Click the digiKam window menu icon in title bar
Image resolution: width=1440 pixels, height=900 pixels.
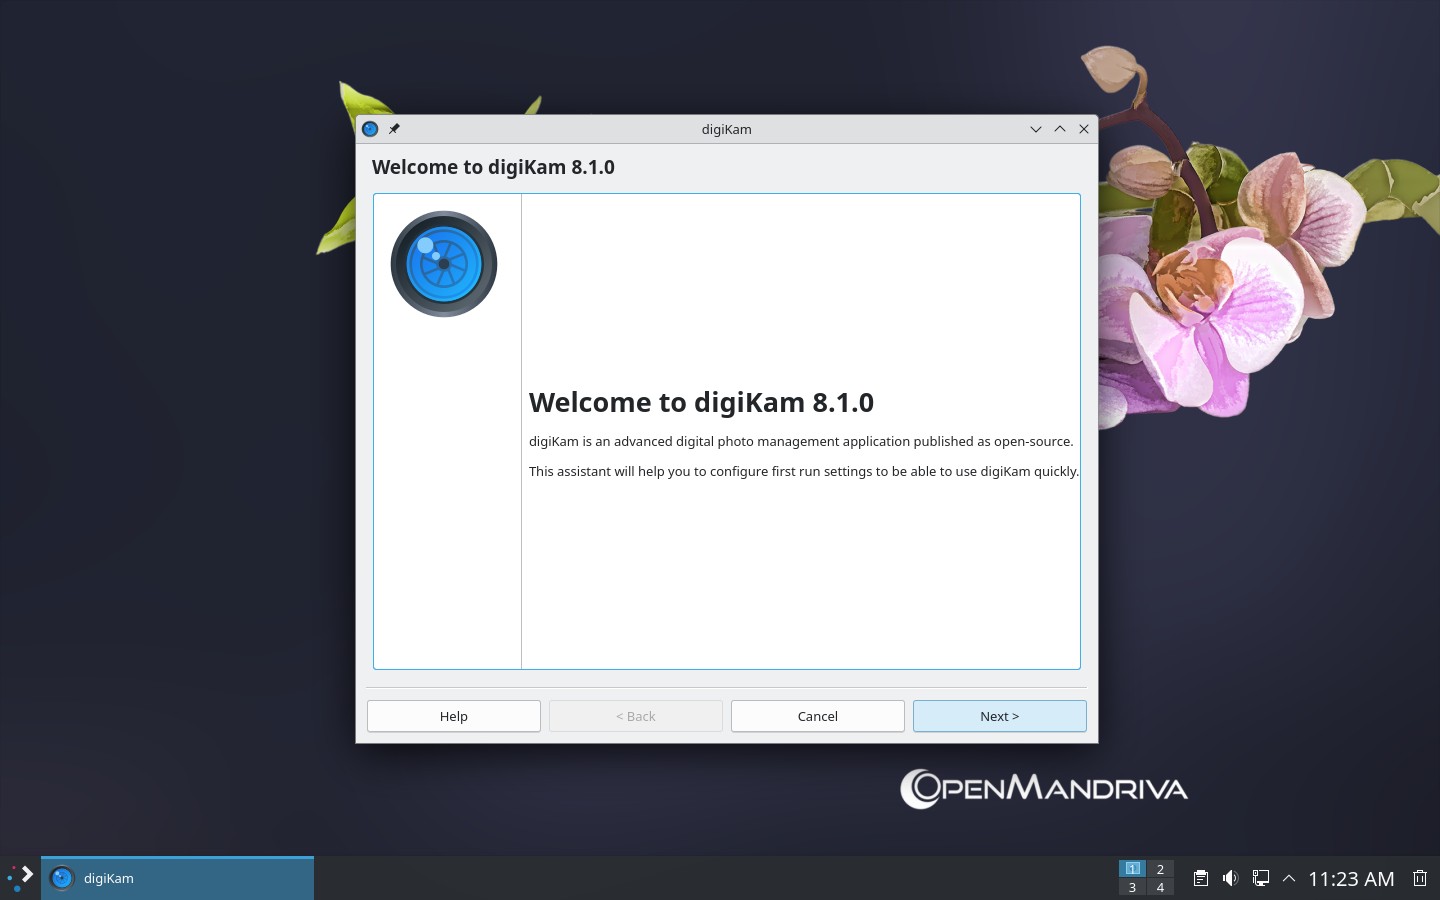(x=370, y=129)
